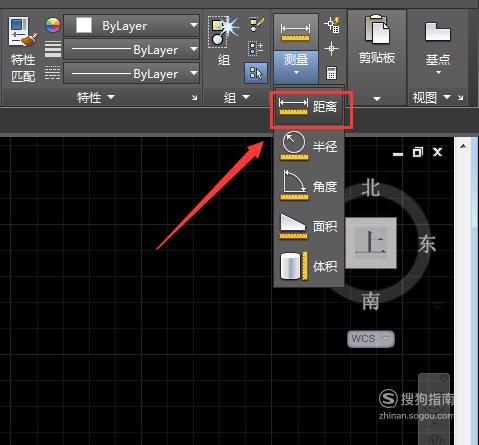Click the Quick Select icon
Image resolution: width=479 pixels, height=445 pixels.
pyautogui.click(x=332, y=25)
